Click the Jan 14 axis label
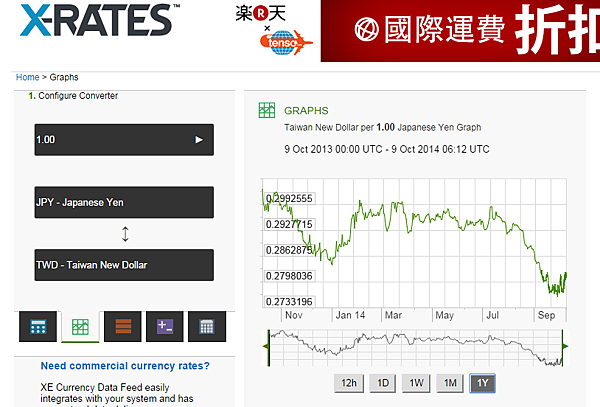The height and width of the screenshot is (407, 600). [x=350, y=315]
